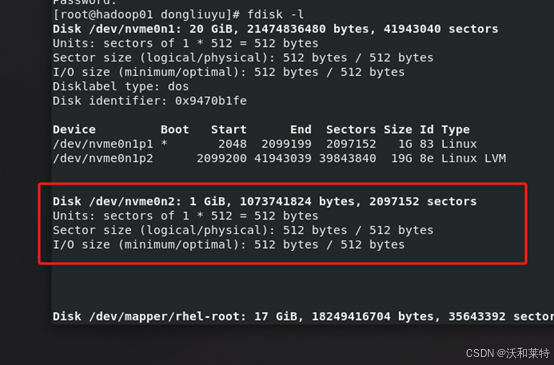Image resolution: width=554 pixels, height=365 pixels.
Task: Click the Size column header
Action: (x=398, y=130)
